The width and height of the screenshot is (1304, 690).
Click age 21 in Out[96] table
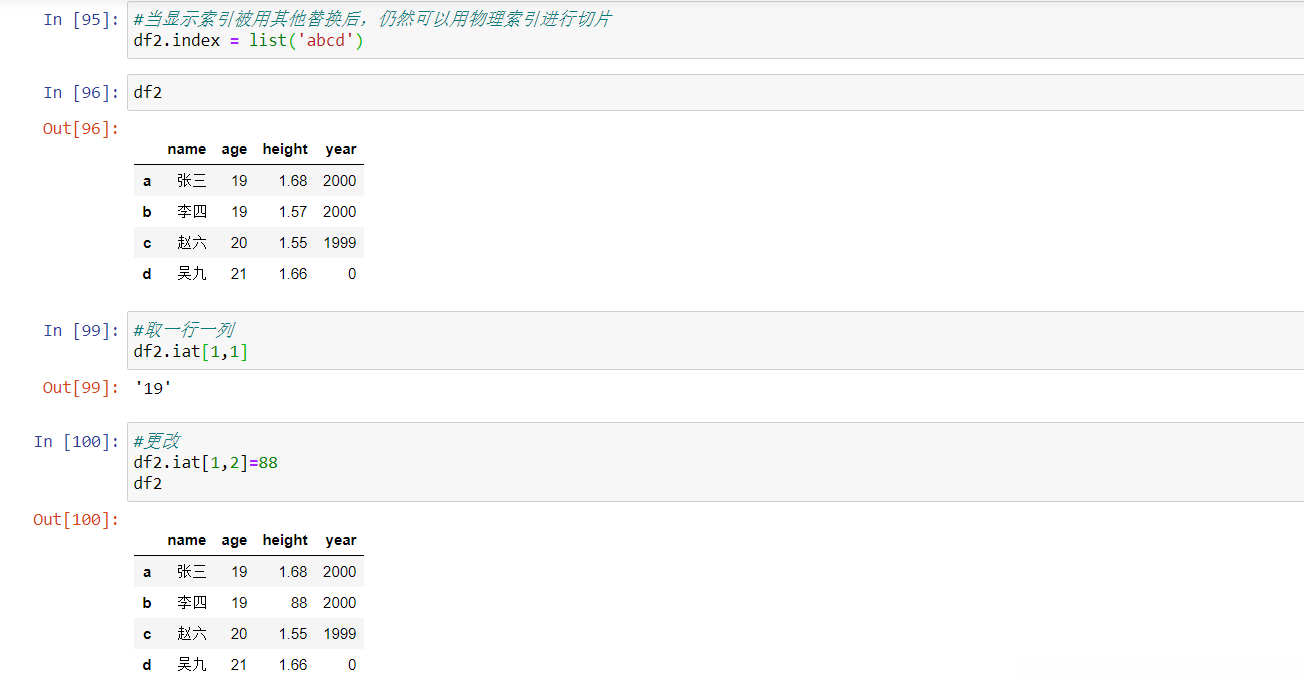[239, 274]
